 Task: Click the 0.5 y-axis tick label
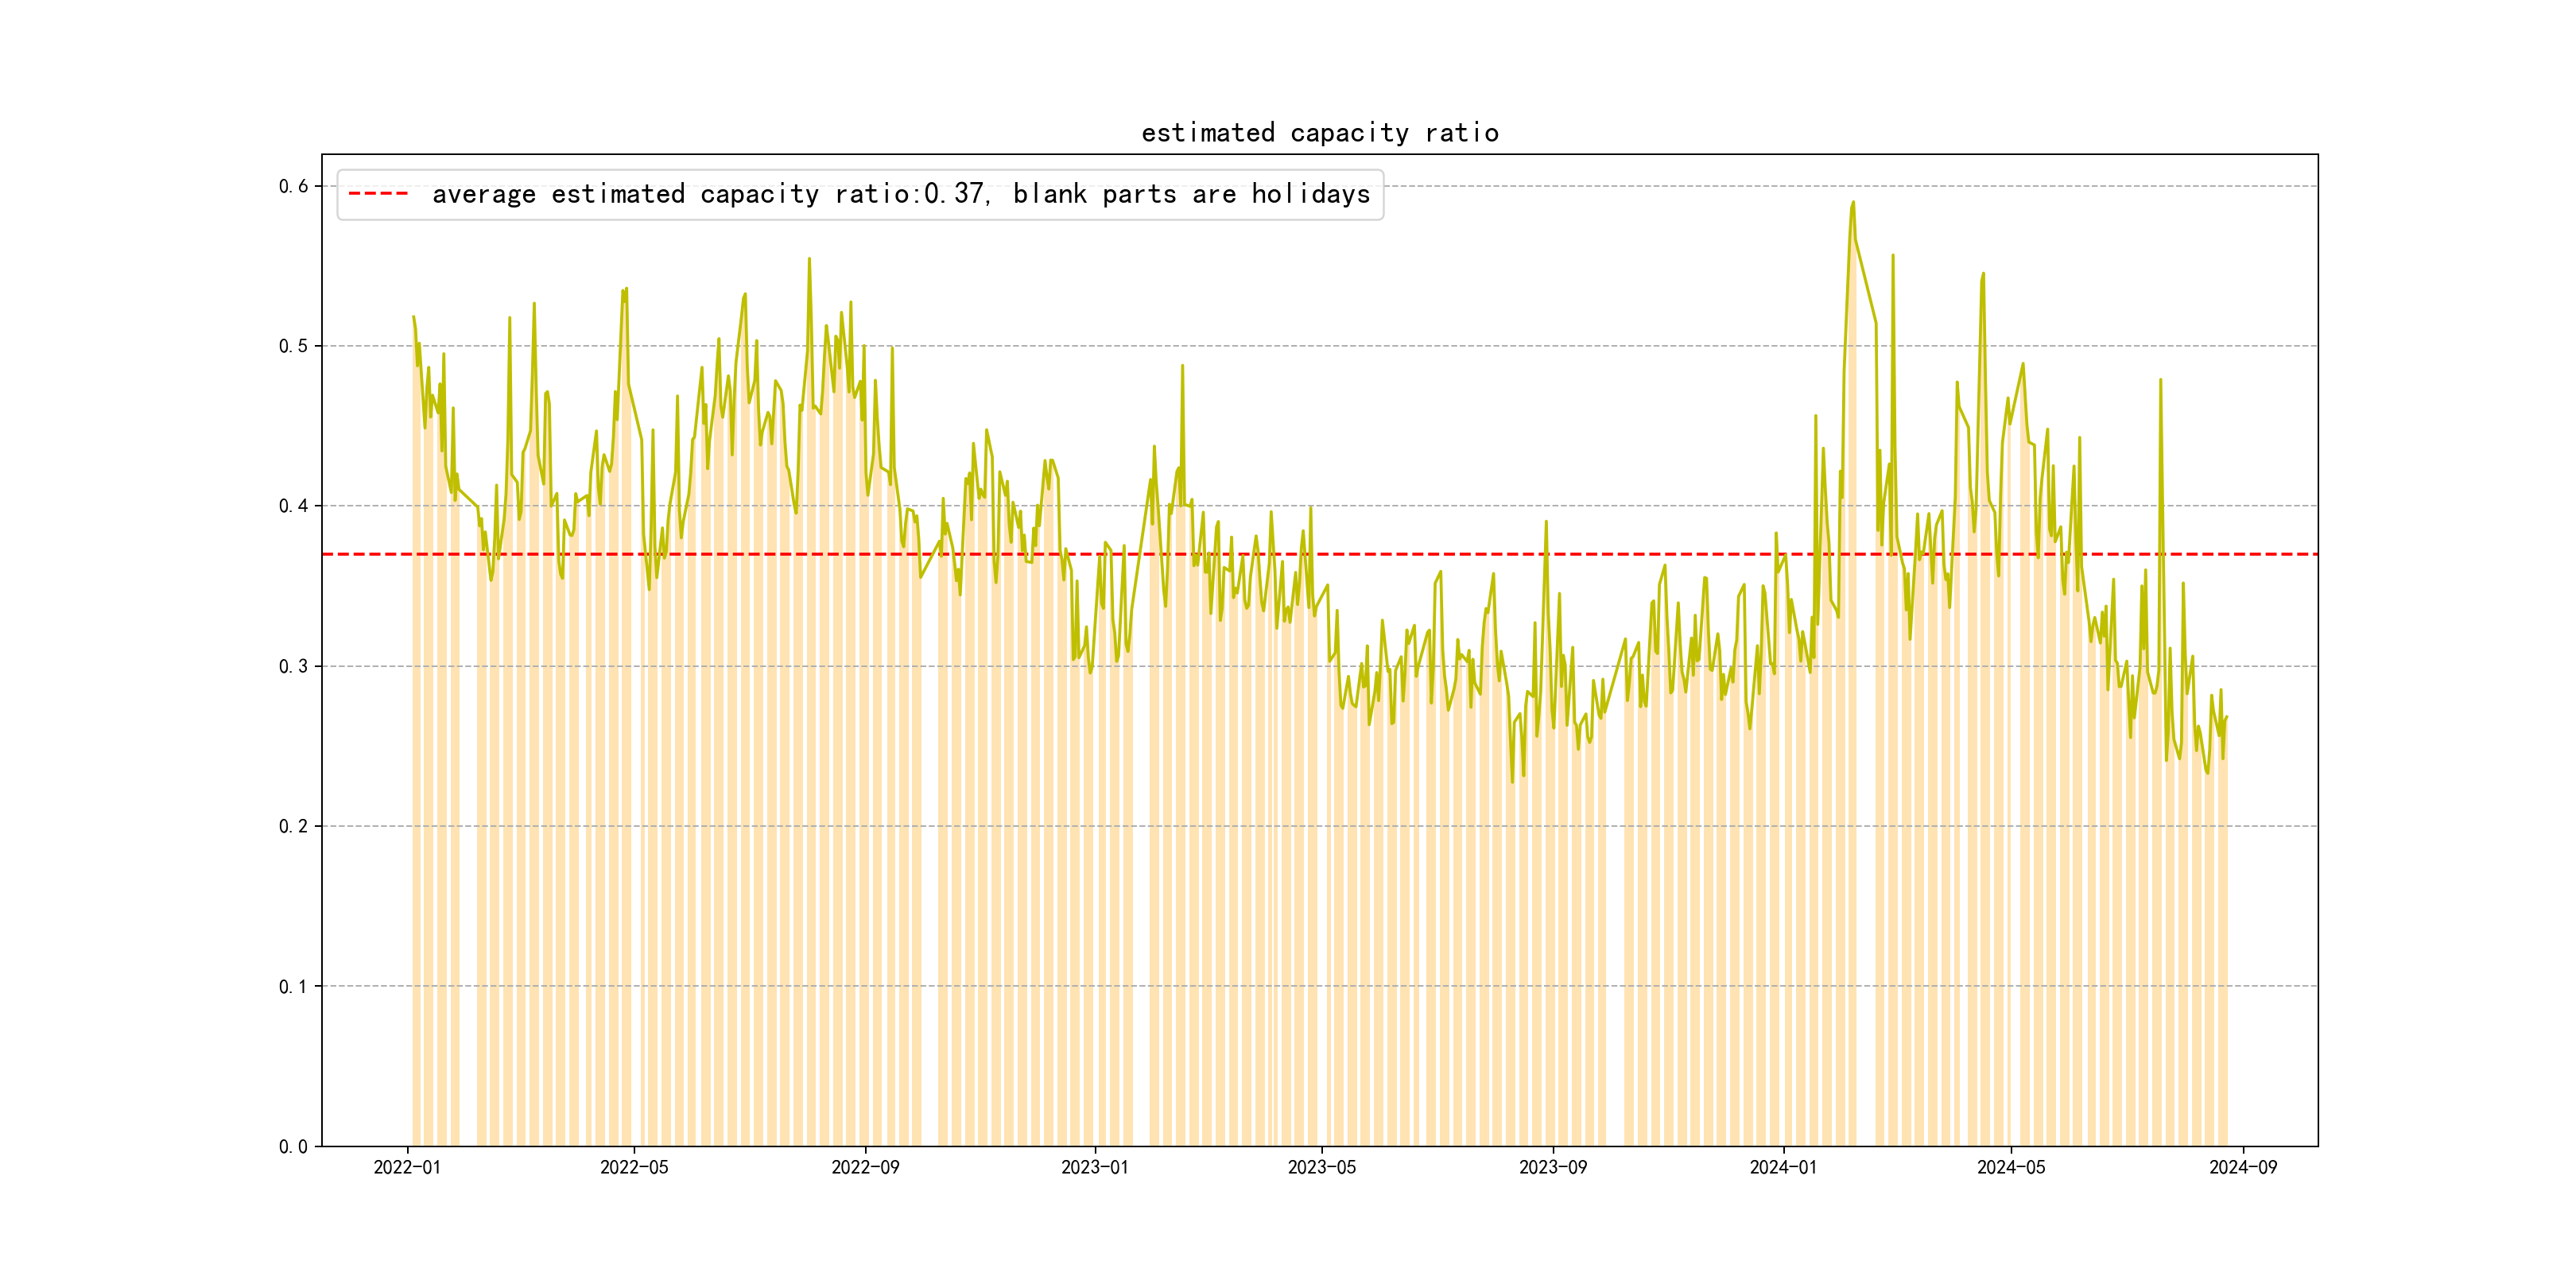point(293,346)
